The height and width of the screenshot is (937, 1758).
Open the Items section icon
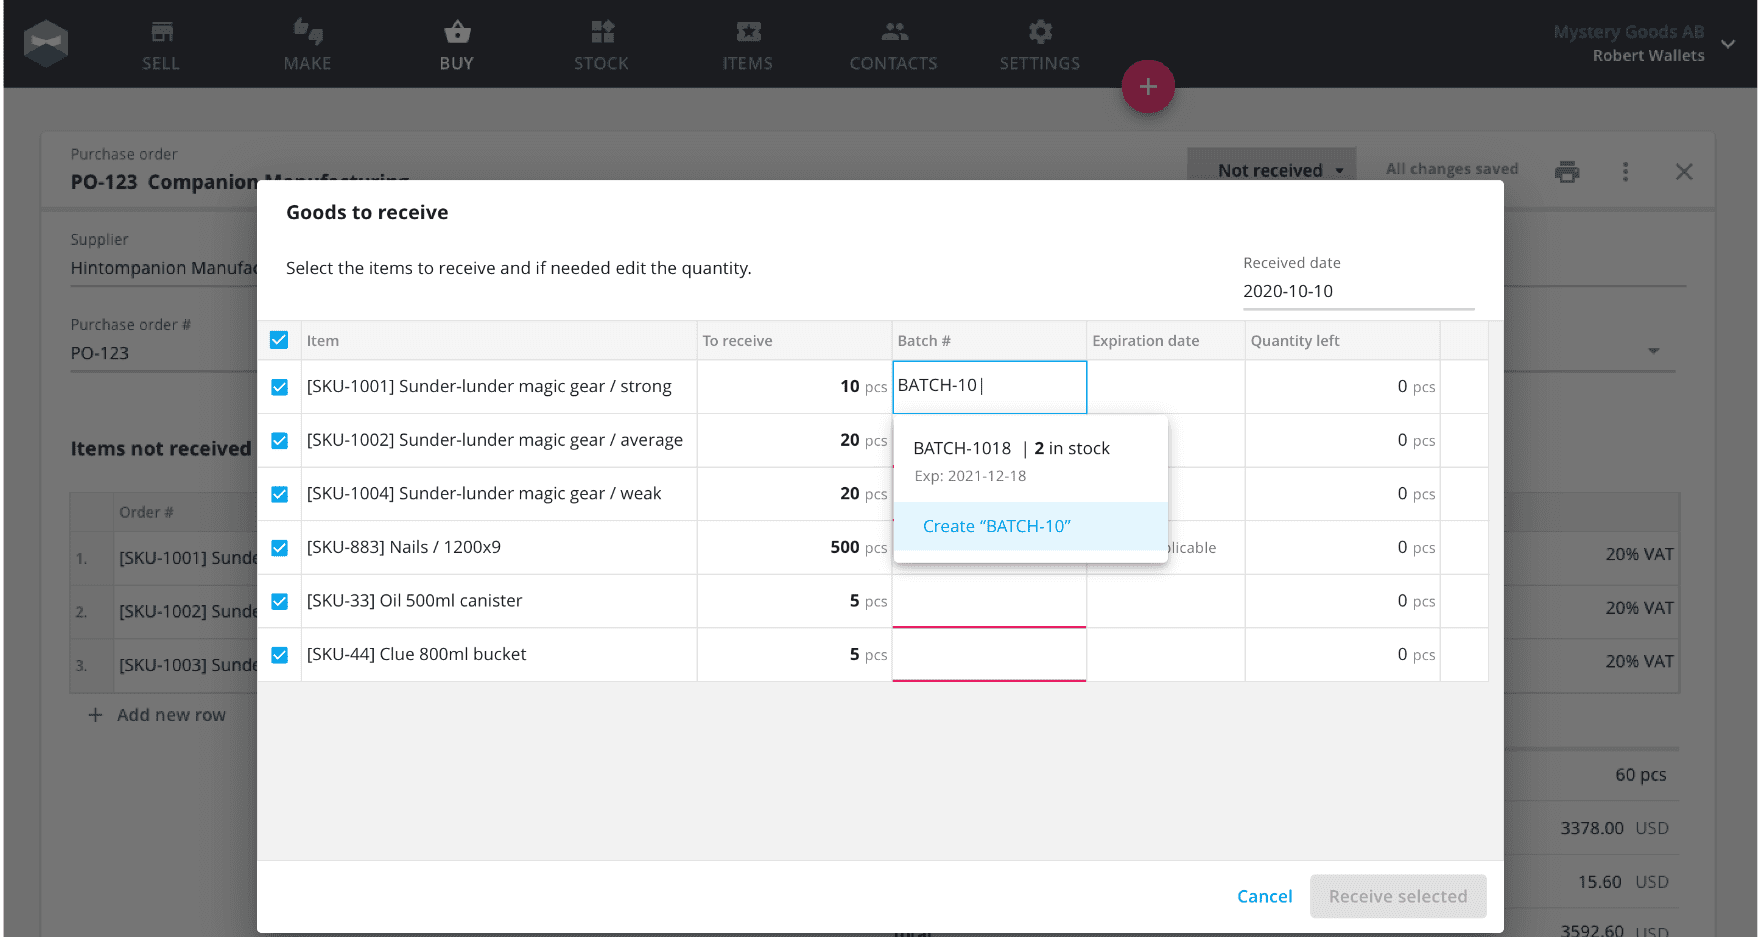748,32
